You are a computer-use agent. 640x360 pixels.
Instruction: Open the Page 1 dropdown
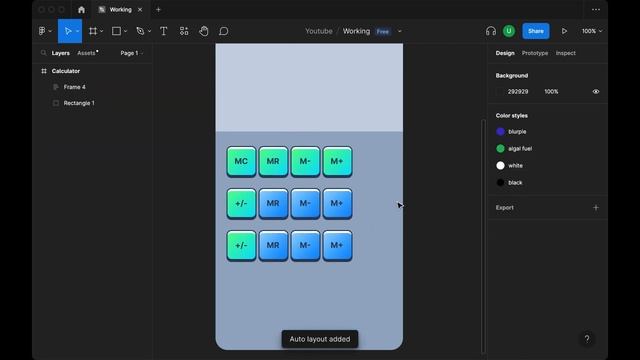click(x=132, y=53)
